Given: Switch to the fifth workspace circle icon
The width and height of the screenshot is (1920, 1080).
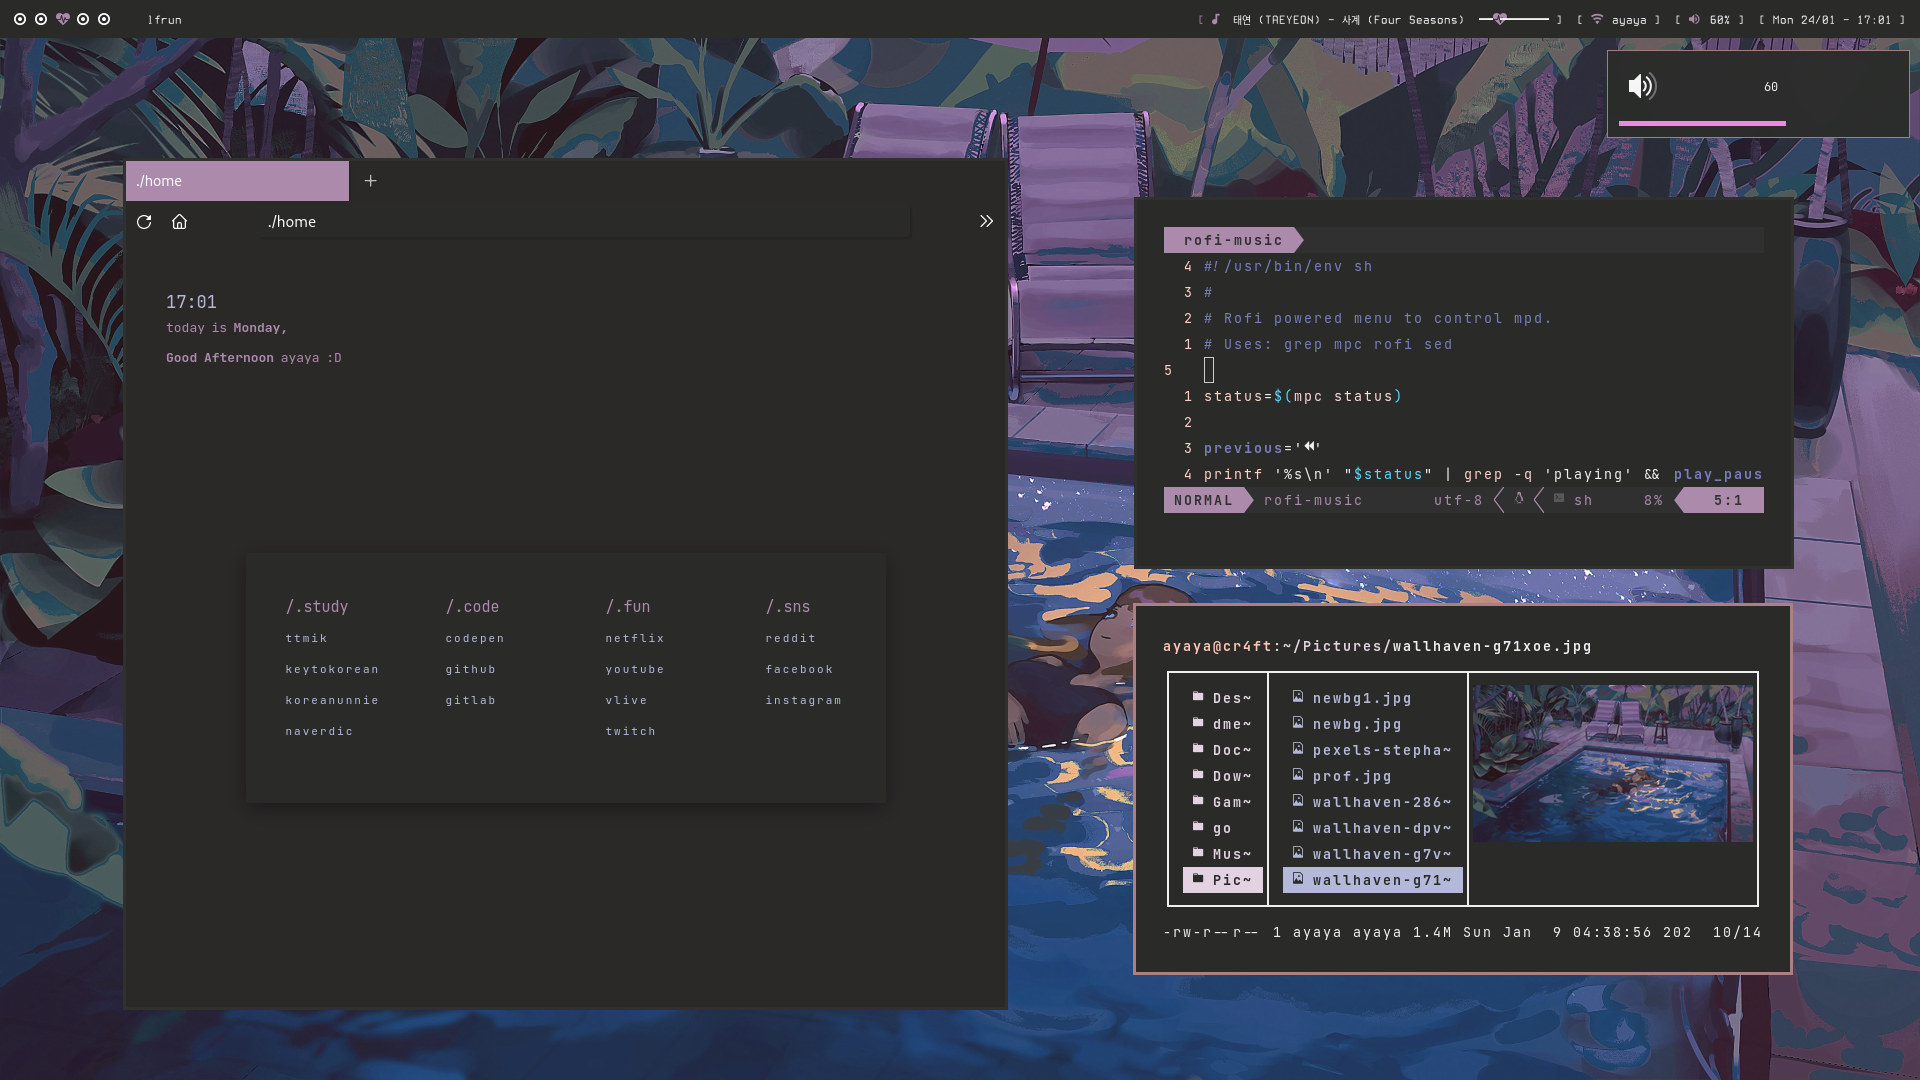Looking at the screenshot, I should (104, 19).
